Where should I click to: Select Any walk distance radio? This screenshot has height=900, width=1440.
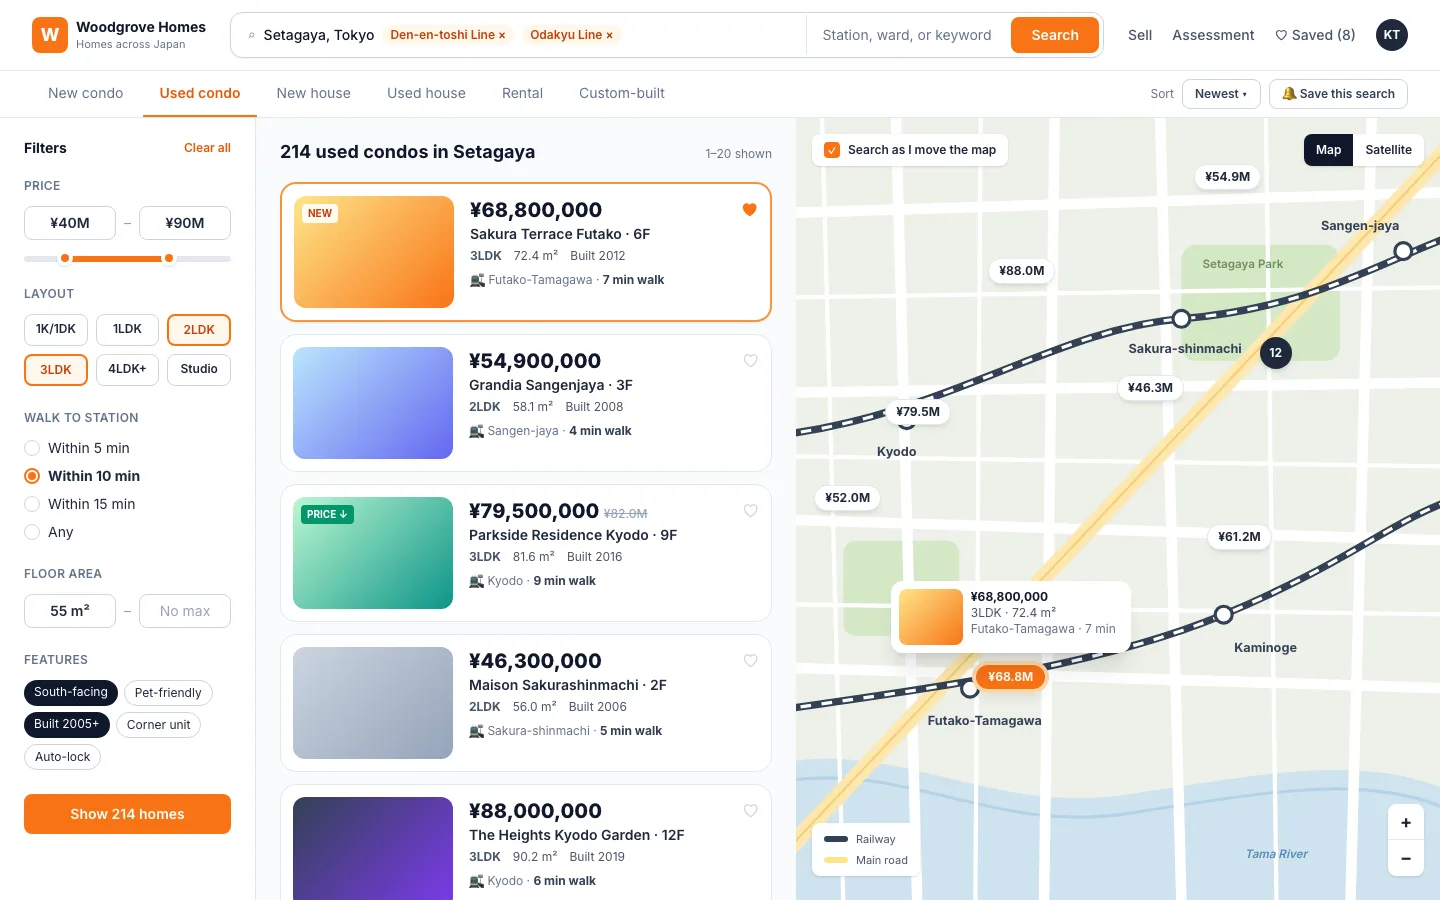32,532
